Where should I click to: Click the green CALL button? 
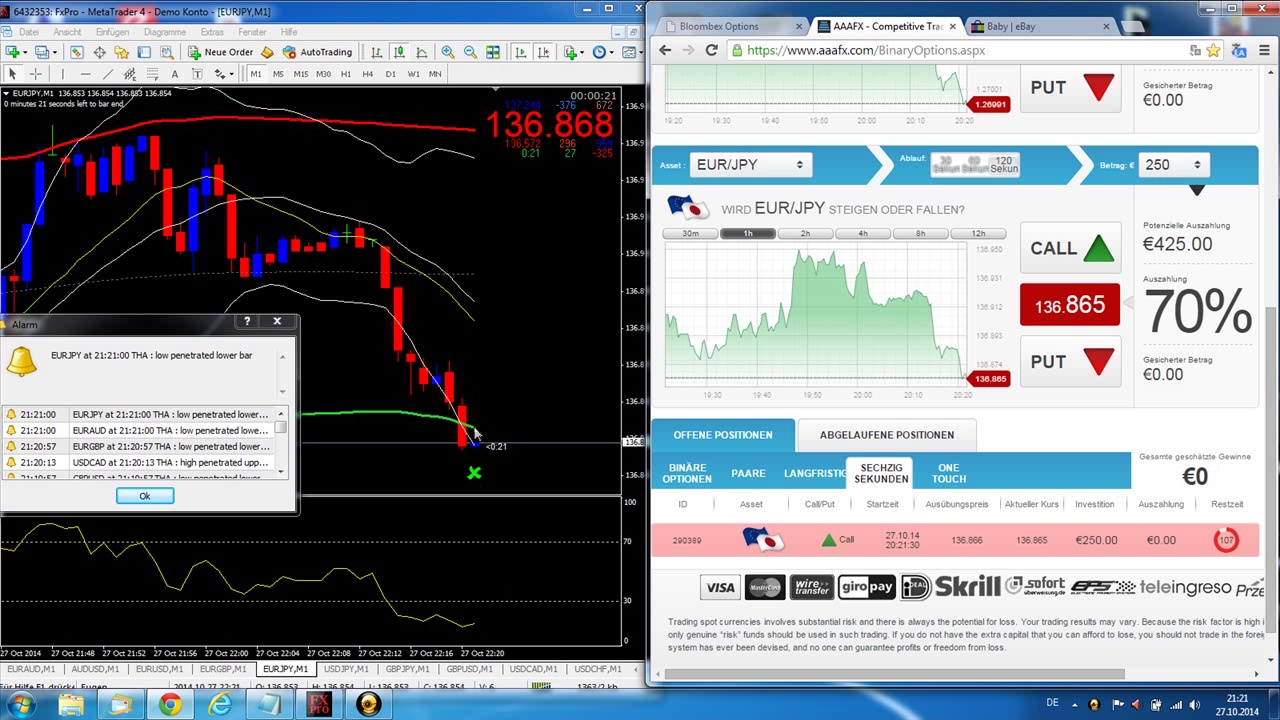(x=1071, y=248)
